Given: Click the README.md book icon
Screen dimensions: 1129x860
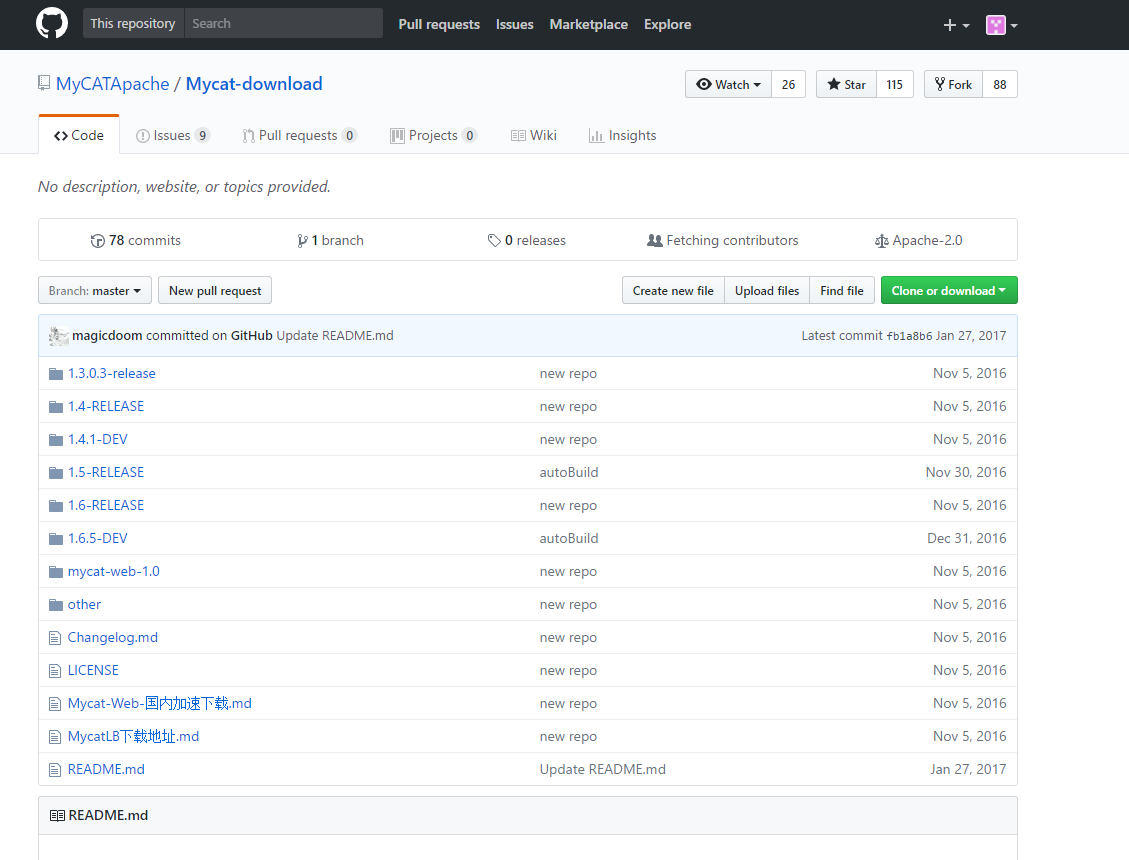Looking at the screenshot, I should (57, 816).
